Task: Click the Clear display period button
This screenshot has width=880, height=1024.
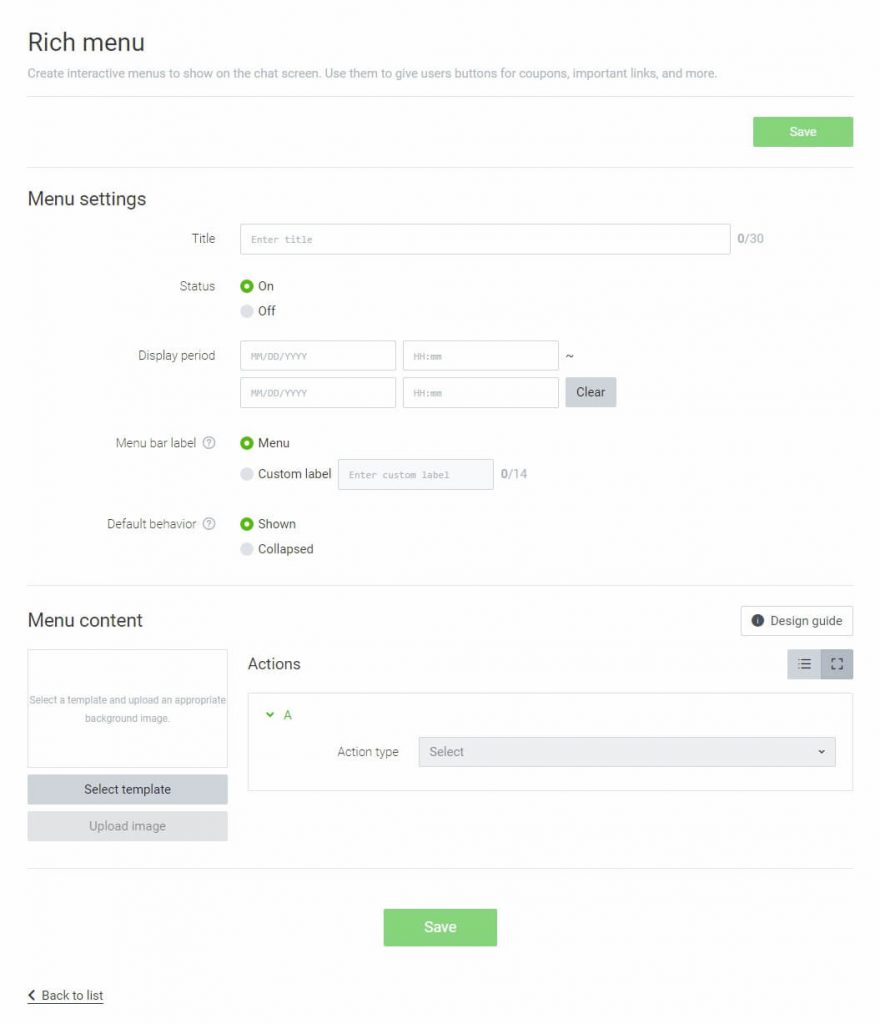Action: click(591, 392)
